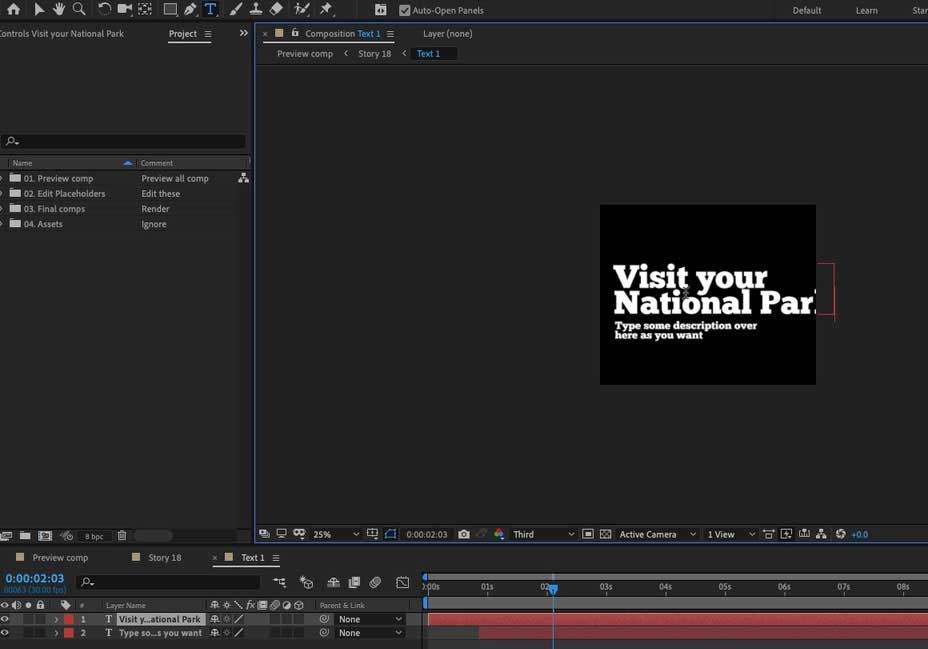Select the Roto Brush tool
The width and height of the screenshot is (928, 649).
click(x=302, y=9)
